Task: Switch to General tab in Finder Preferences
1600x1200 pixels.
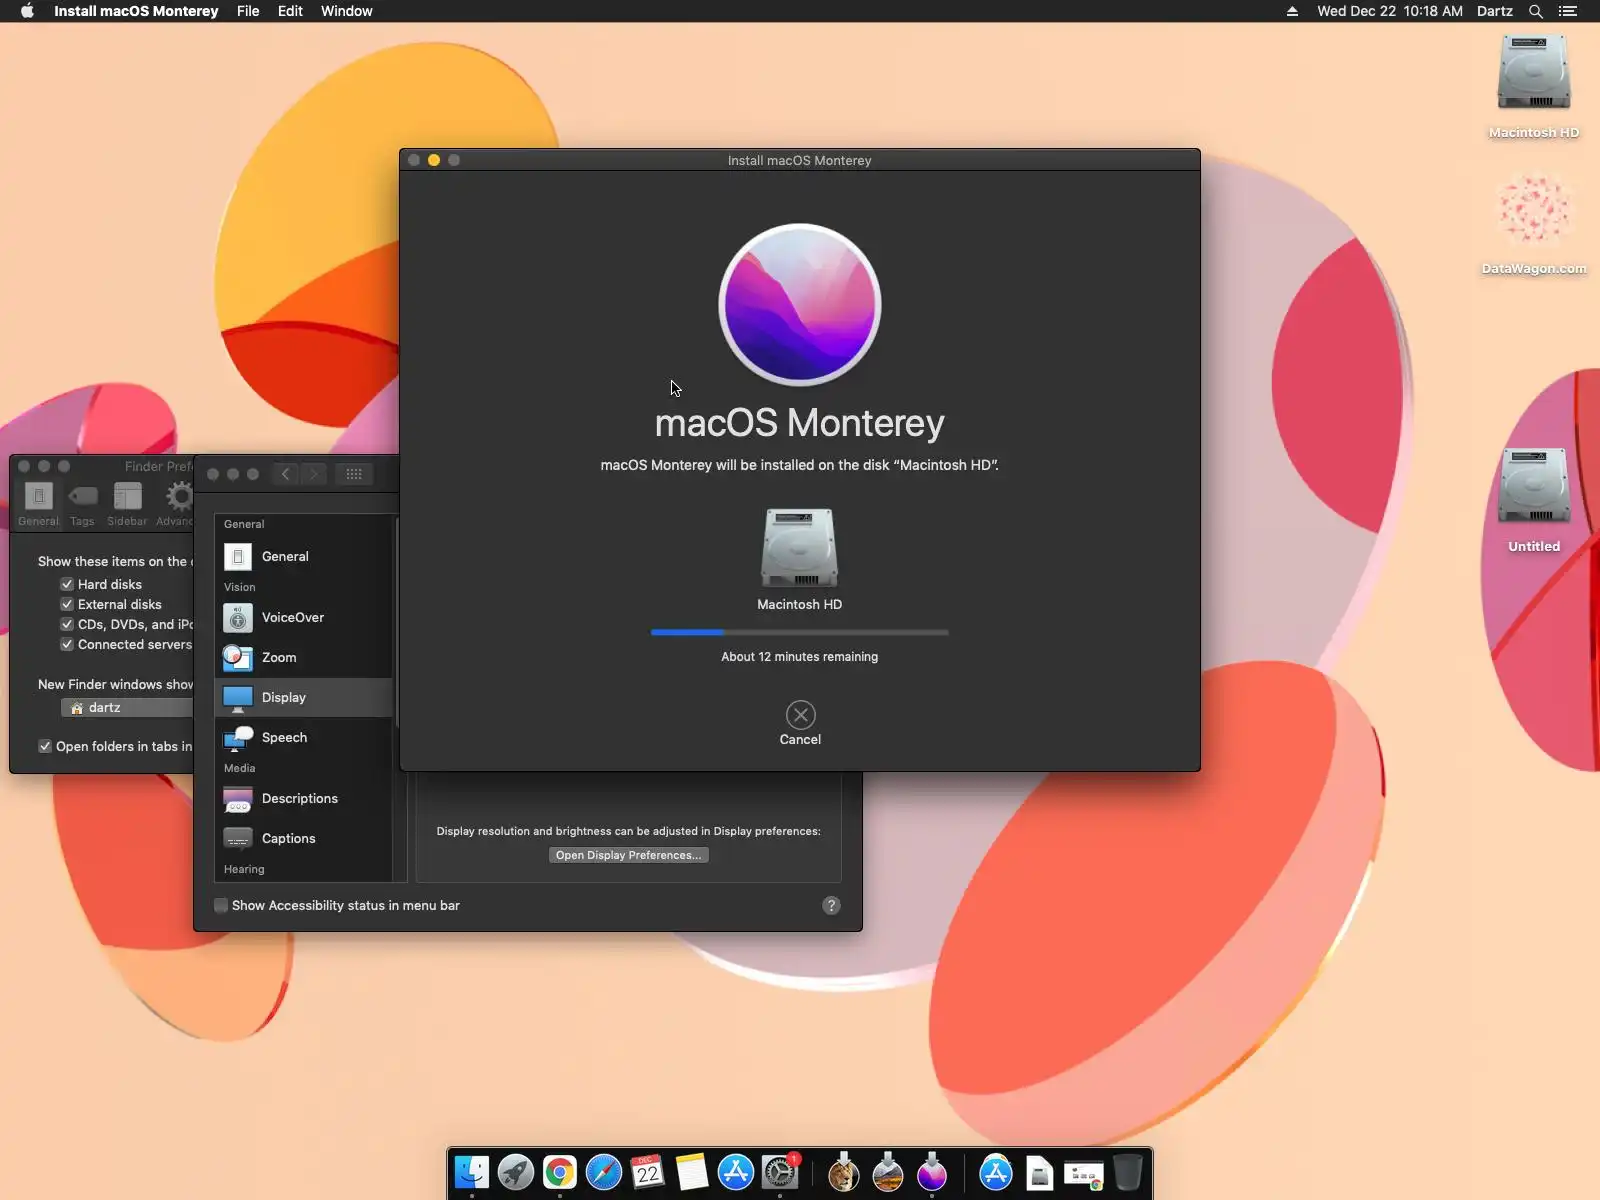Action: tap(38, 503)
